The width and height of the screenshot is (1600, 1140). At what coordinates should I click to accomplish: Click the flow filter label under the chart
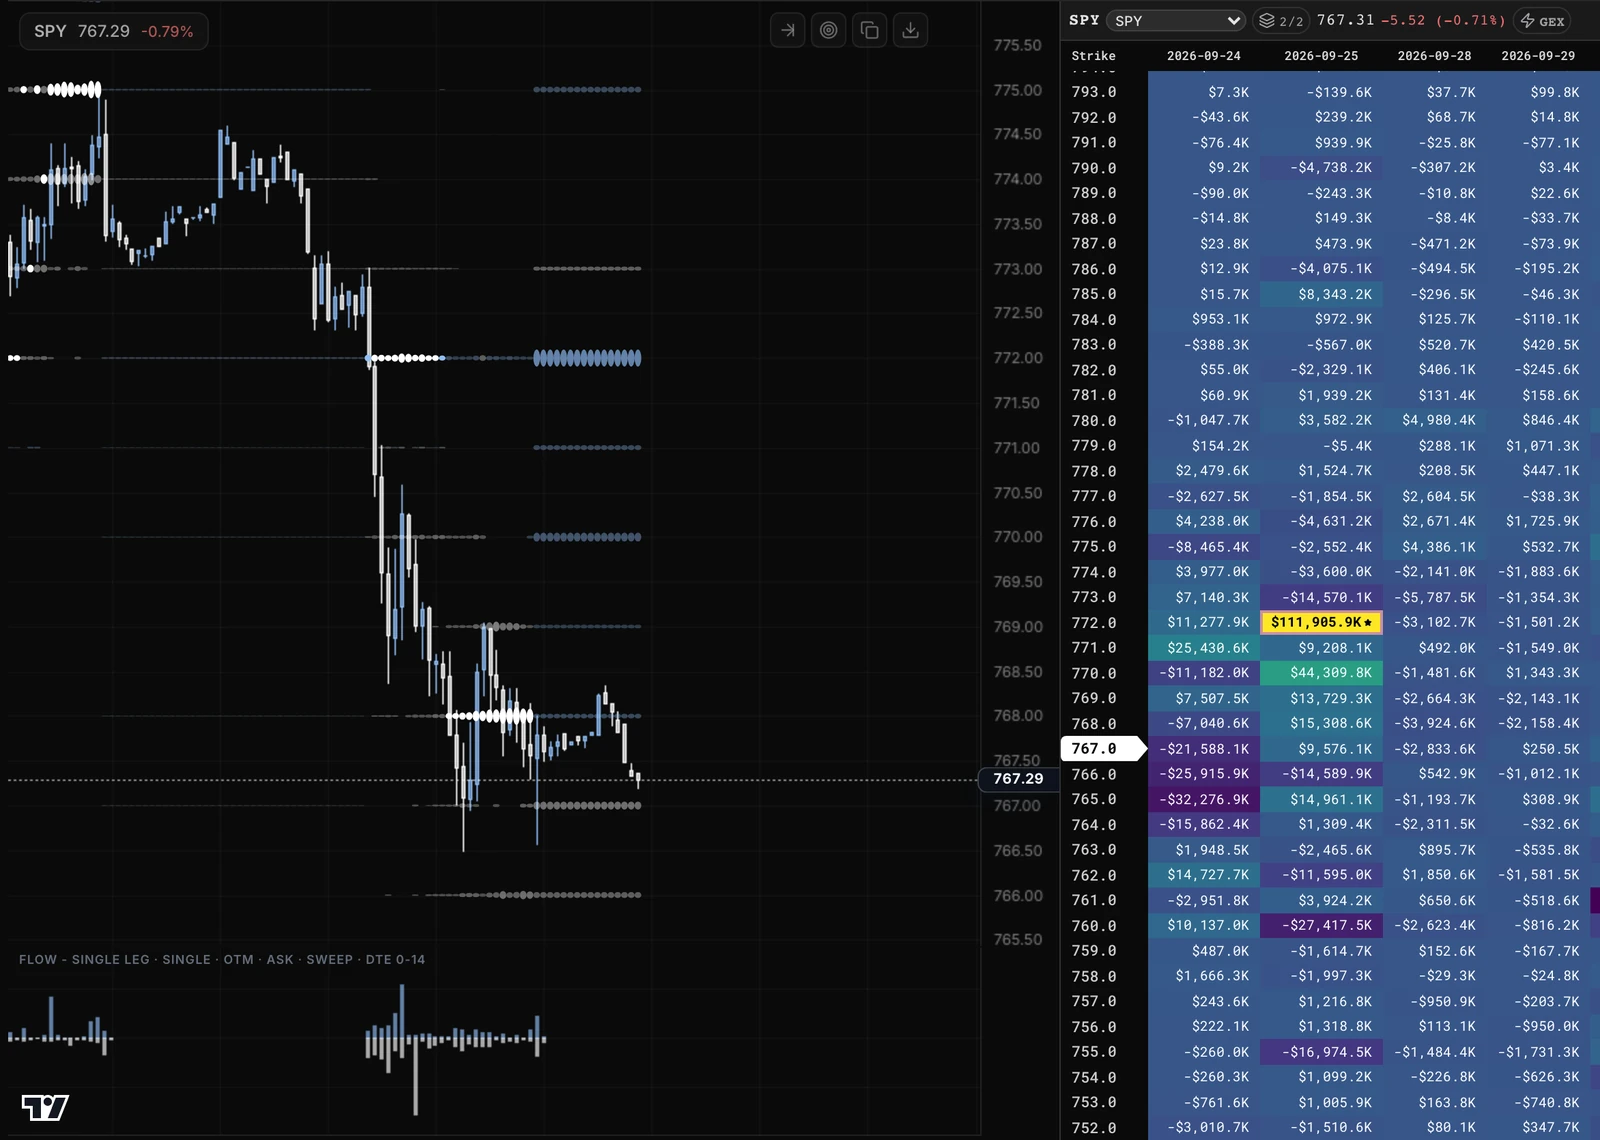tap(222, 960)
